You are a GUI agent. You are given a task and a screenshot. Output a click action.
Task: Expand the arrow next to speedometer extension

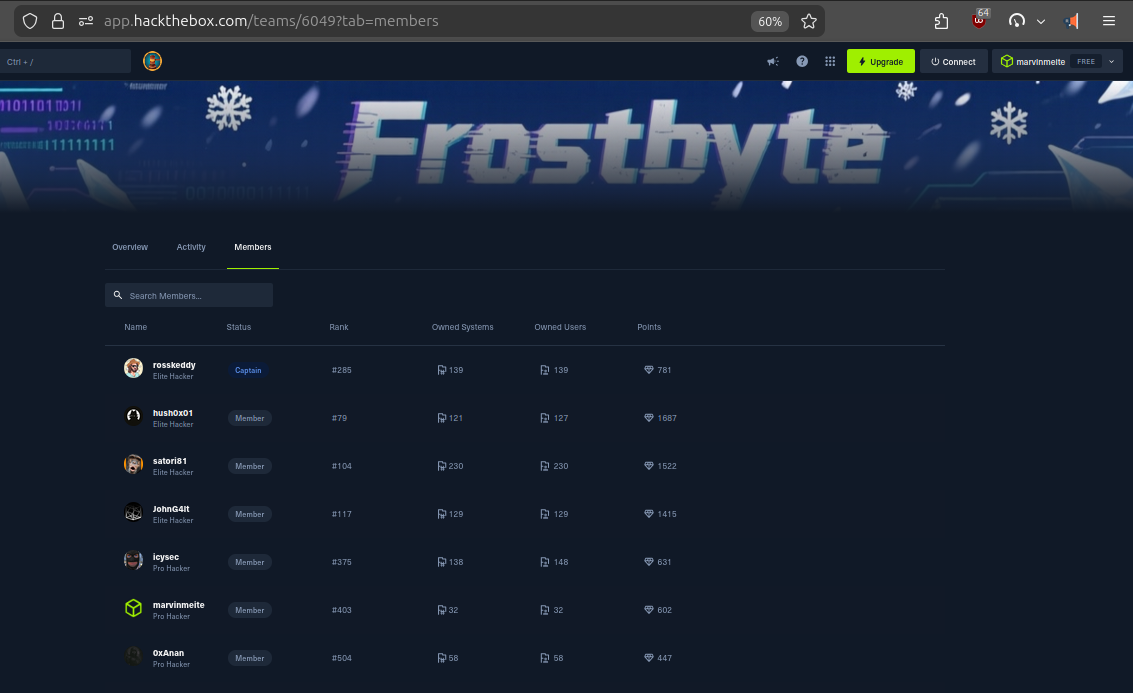pyautogui.click(x=1041, y=21)
